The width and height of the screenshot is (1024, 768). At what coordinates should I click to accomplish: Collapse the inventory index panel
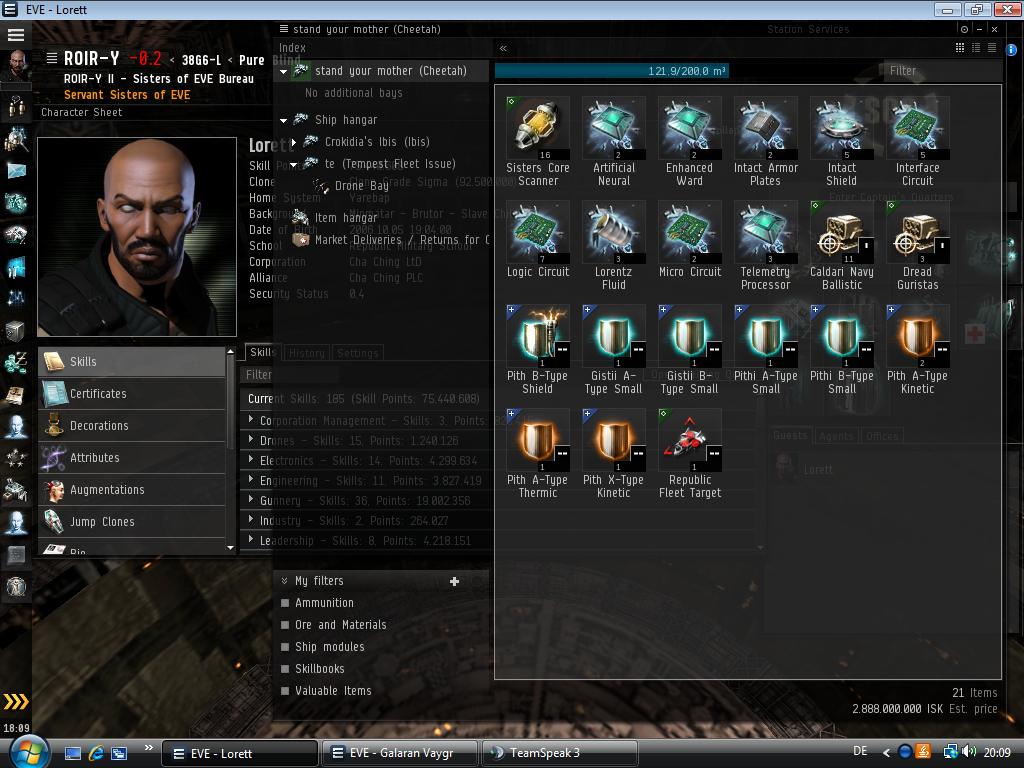click(x=503, y=48)
